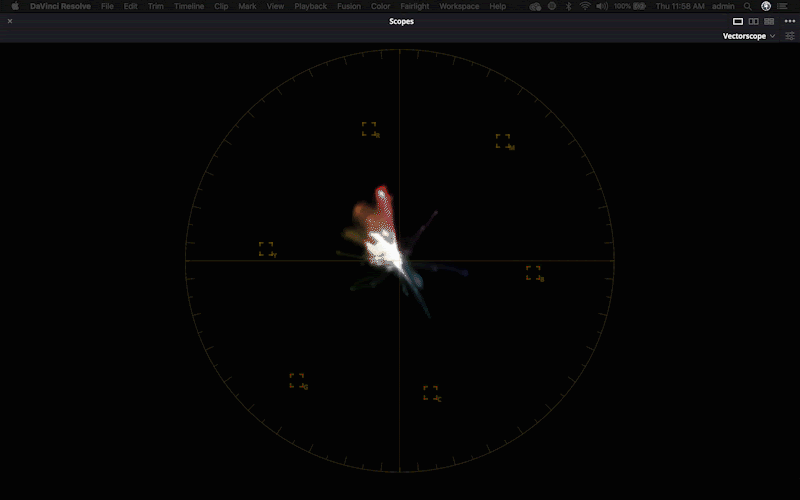This screenshot has width=800, height=500.
Task: Open the Fusion menu
Action: click(349, 6)
